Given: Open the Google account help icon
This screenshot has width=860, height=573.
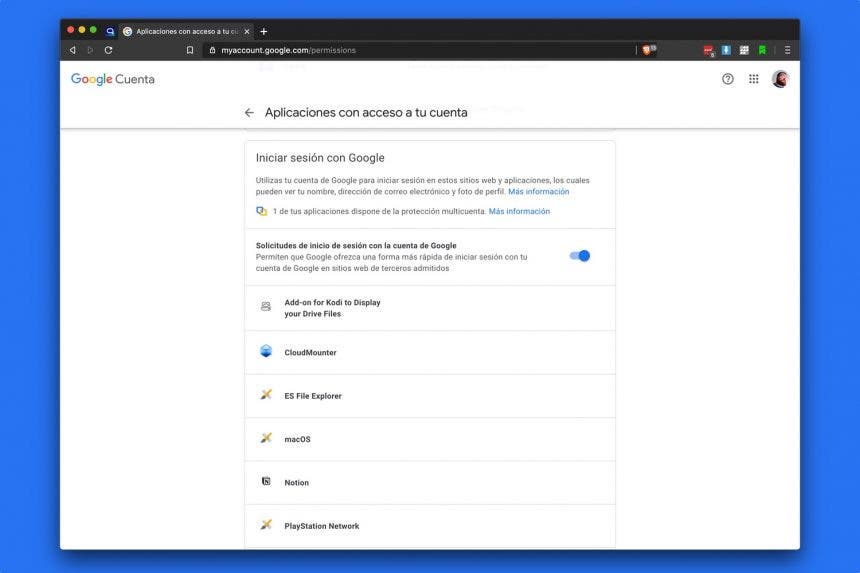Looking at the screenshot, I should point(728,79).
